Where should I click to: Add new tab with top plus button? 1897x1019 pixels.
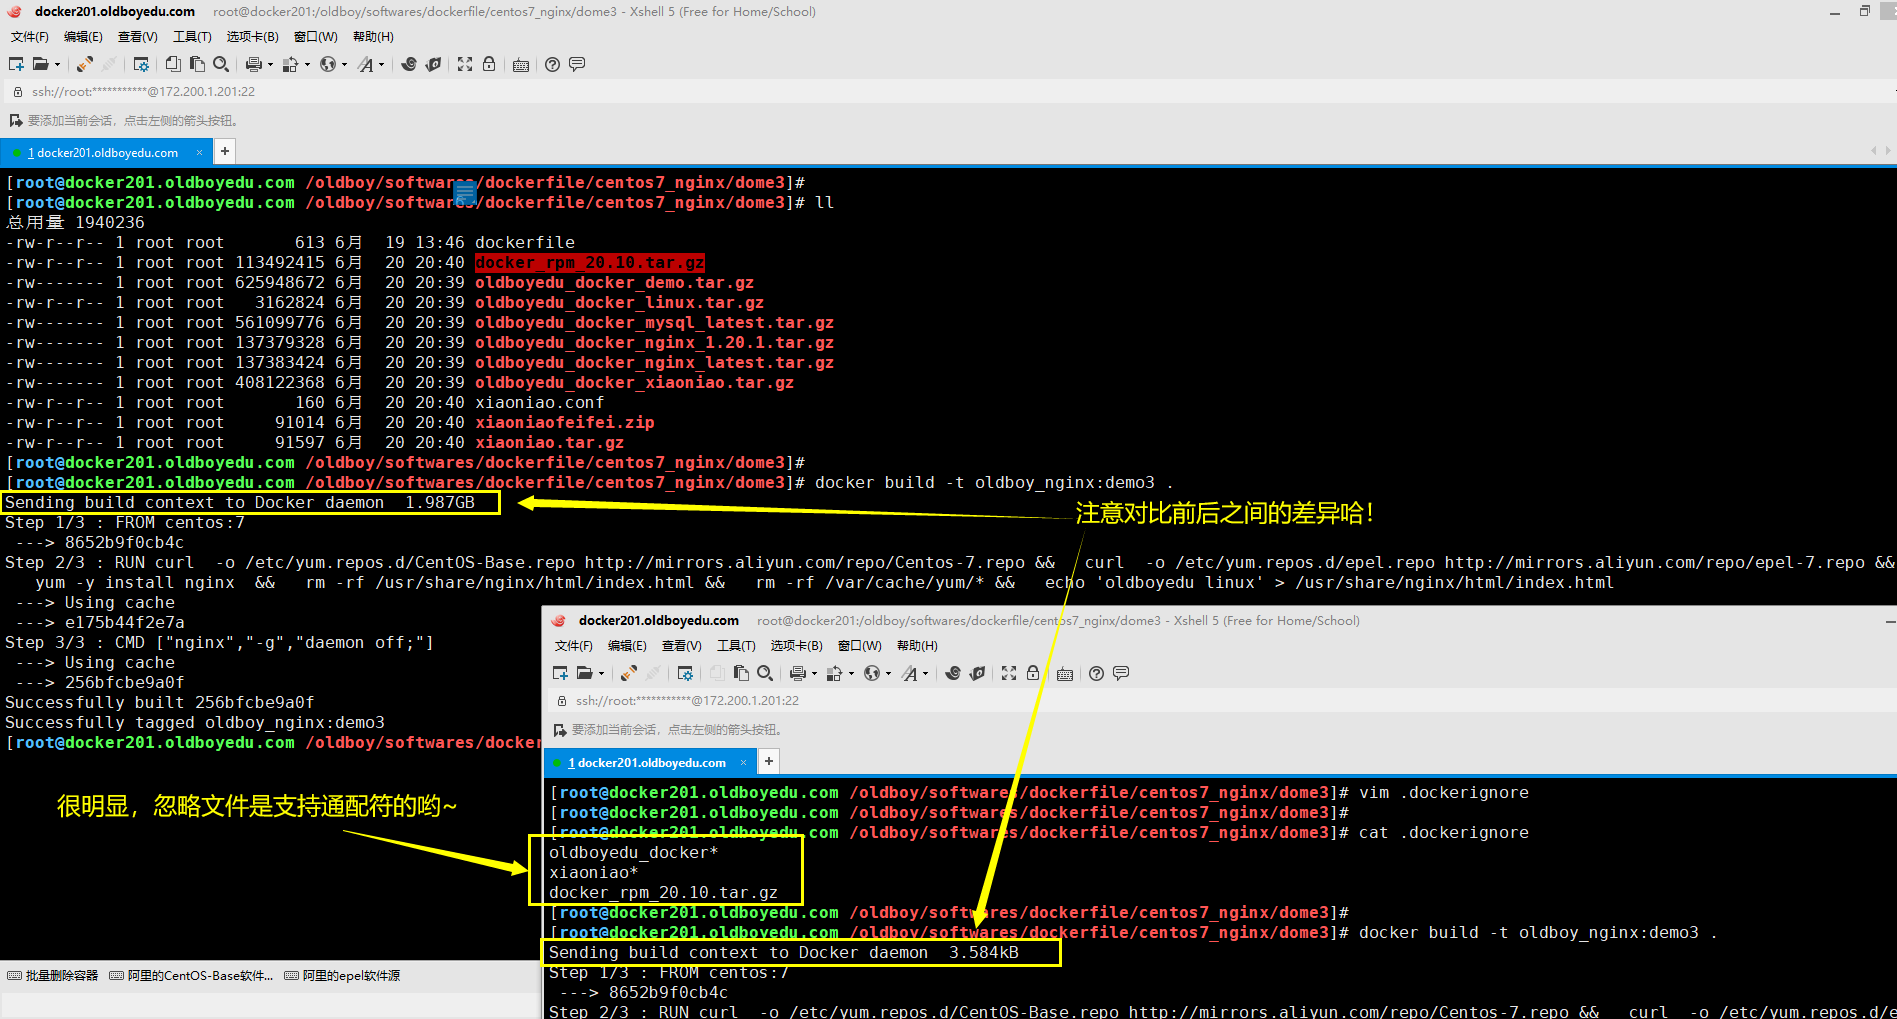[225, 151]
